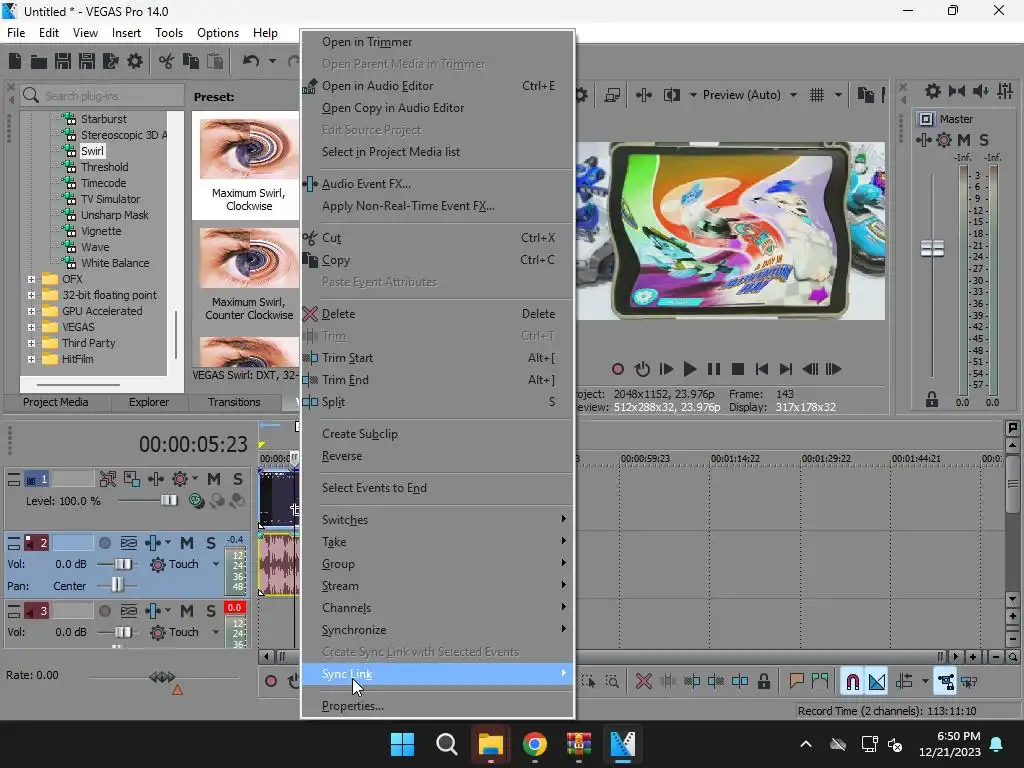Expand the GPU Accelerated folder
Image resolution: width=1024 pixels, height=768 pixels.
tap(31, 311)
